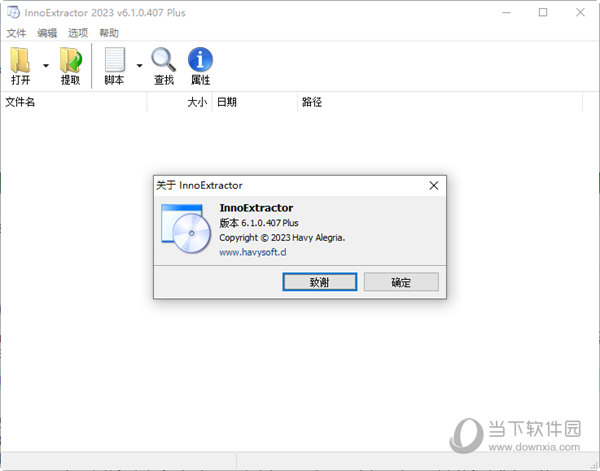Expand the dropdown arrow next to 打开
Screen dimensions: 600x471
46,66
